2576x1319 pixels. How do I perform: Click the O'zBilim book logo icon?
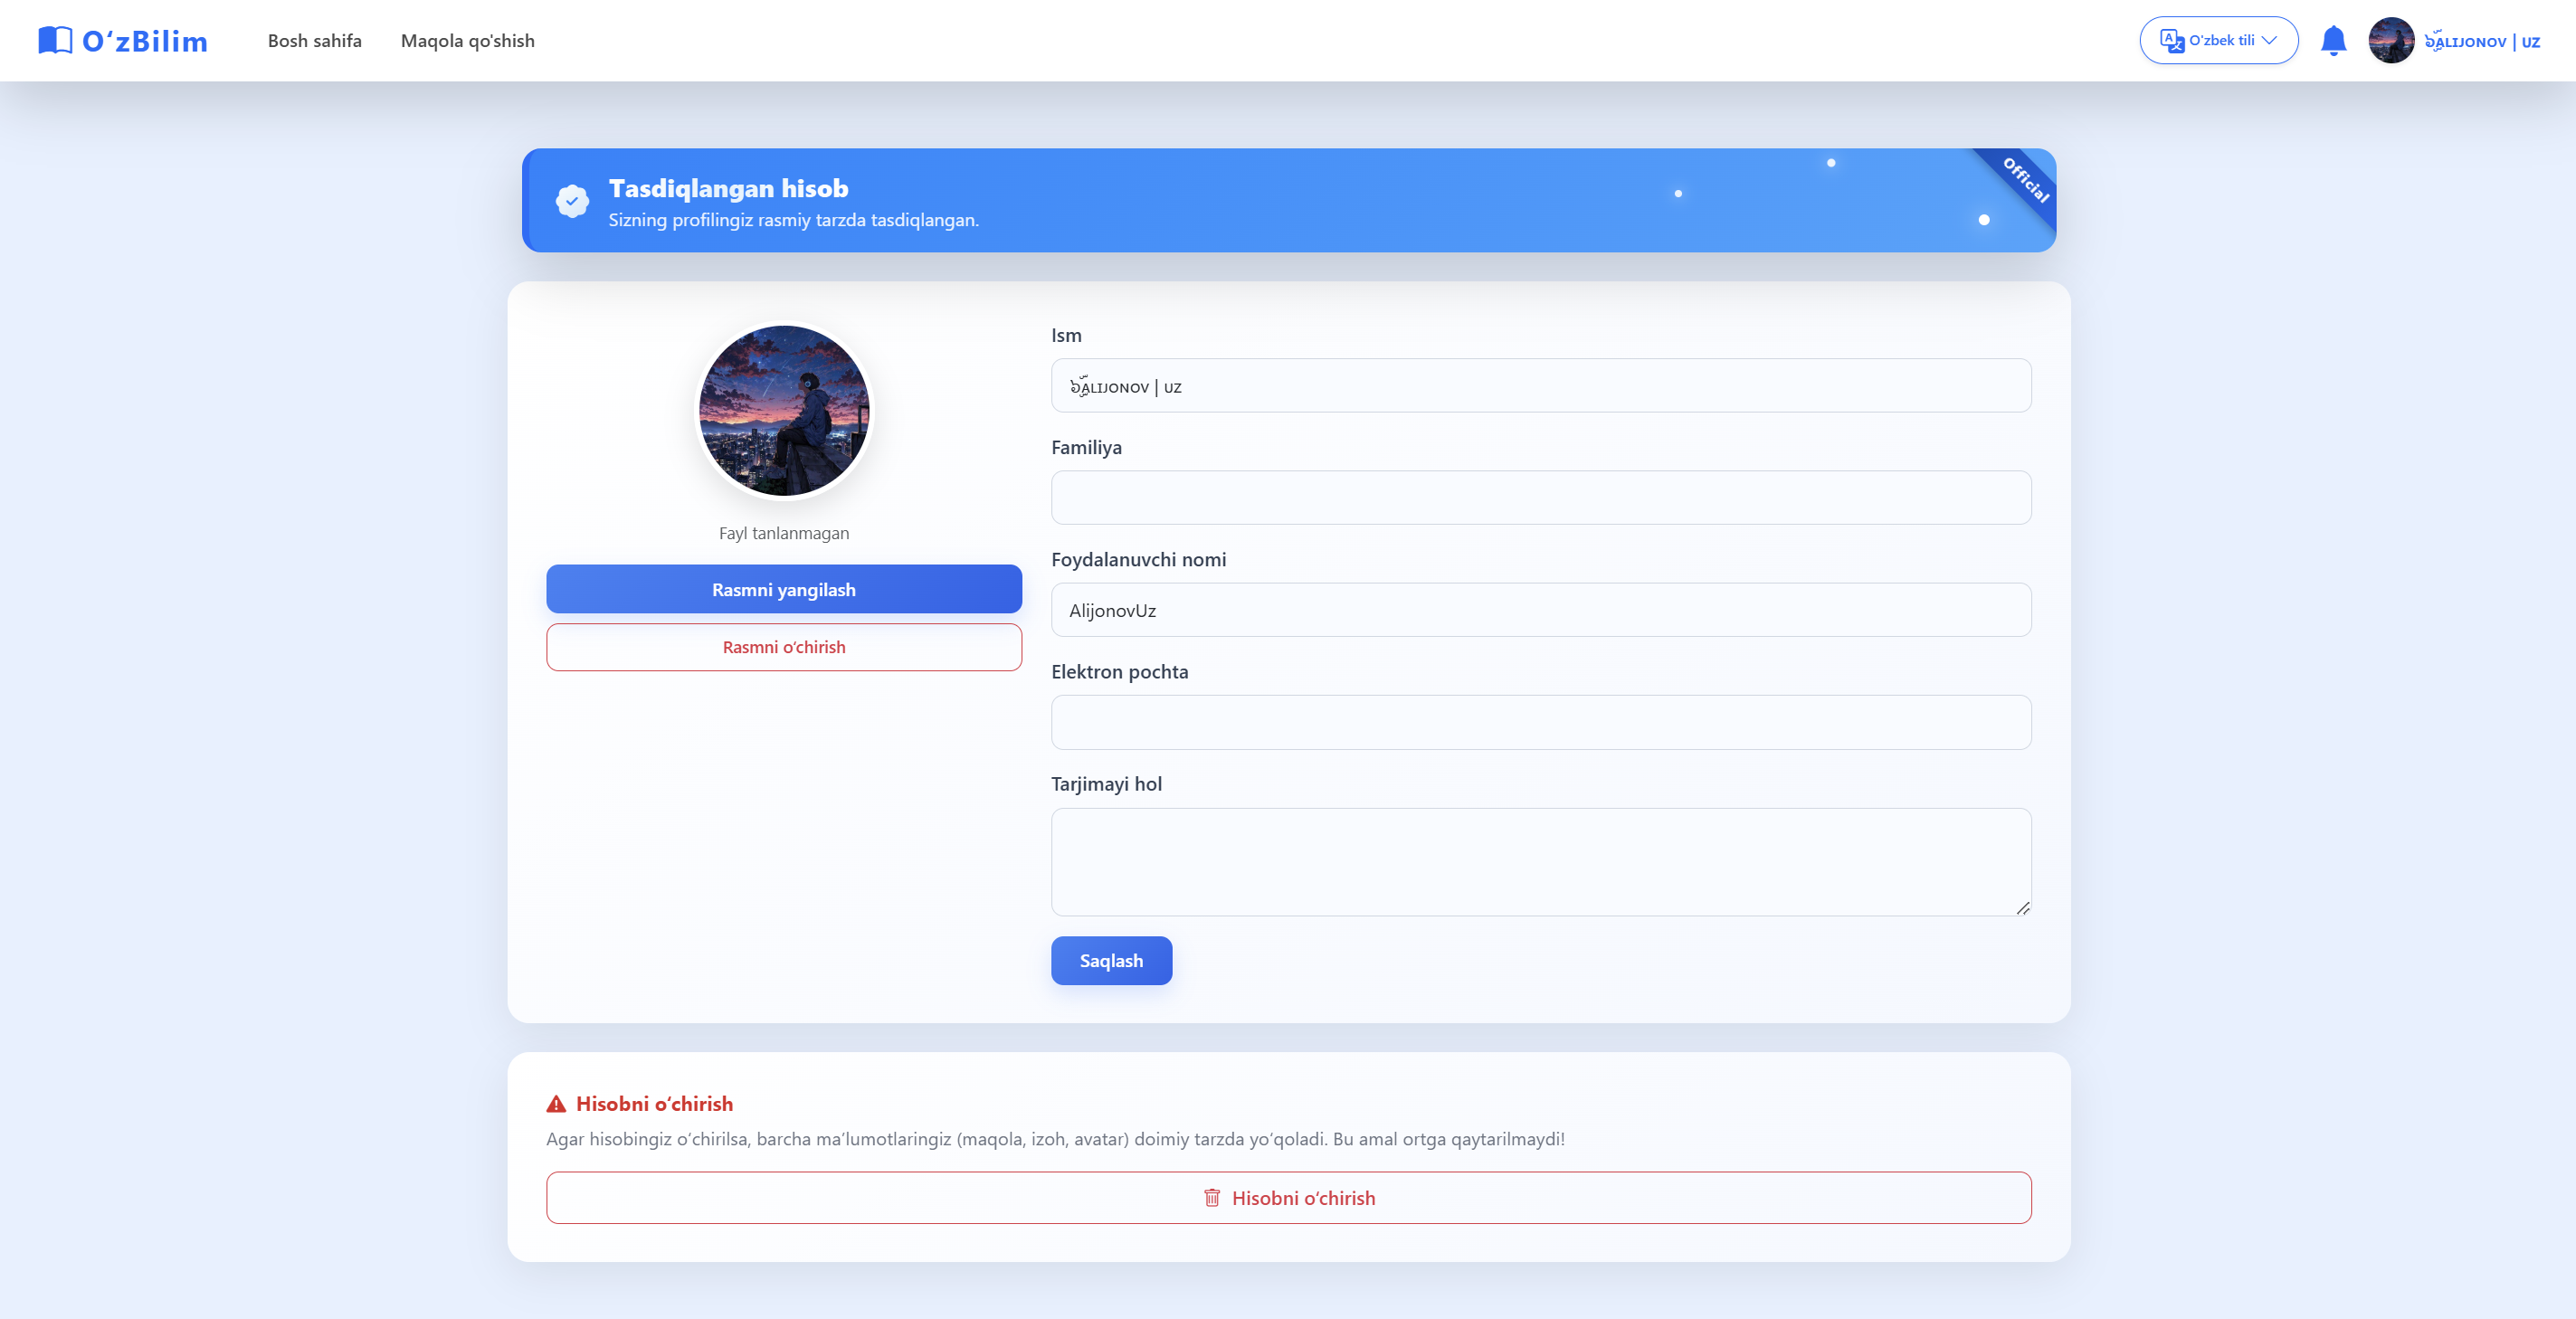click(55, 41)
